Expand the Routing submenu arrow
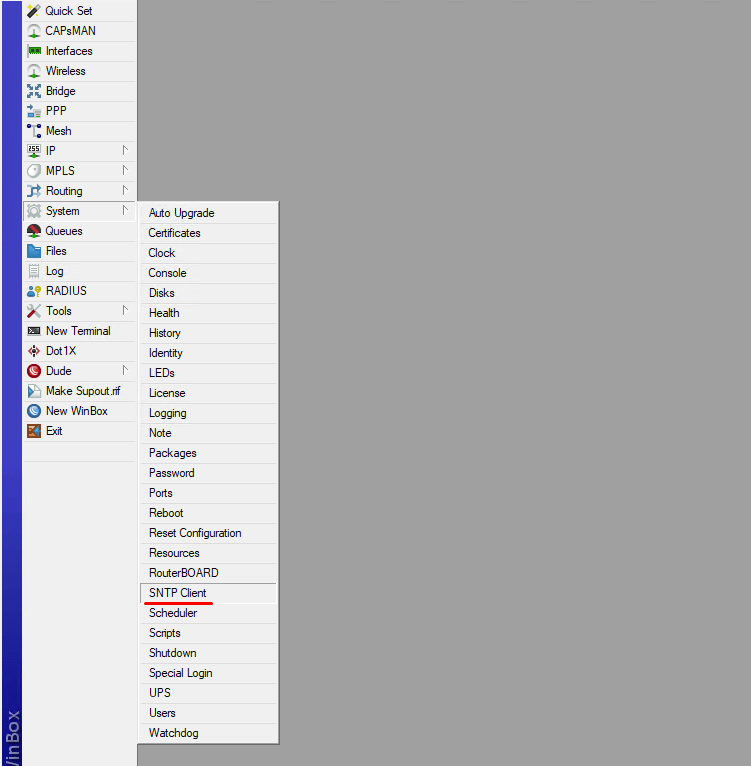751x766 pixels. 125,190
